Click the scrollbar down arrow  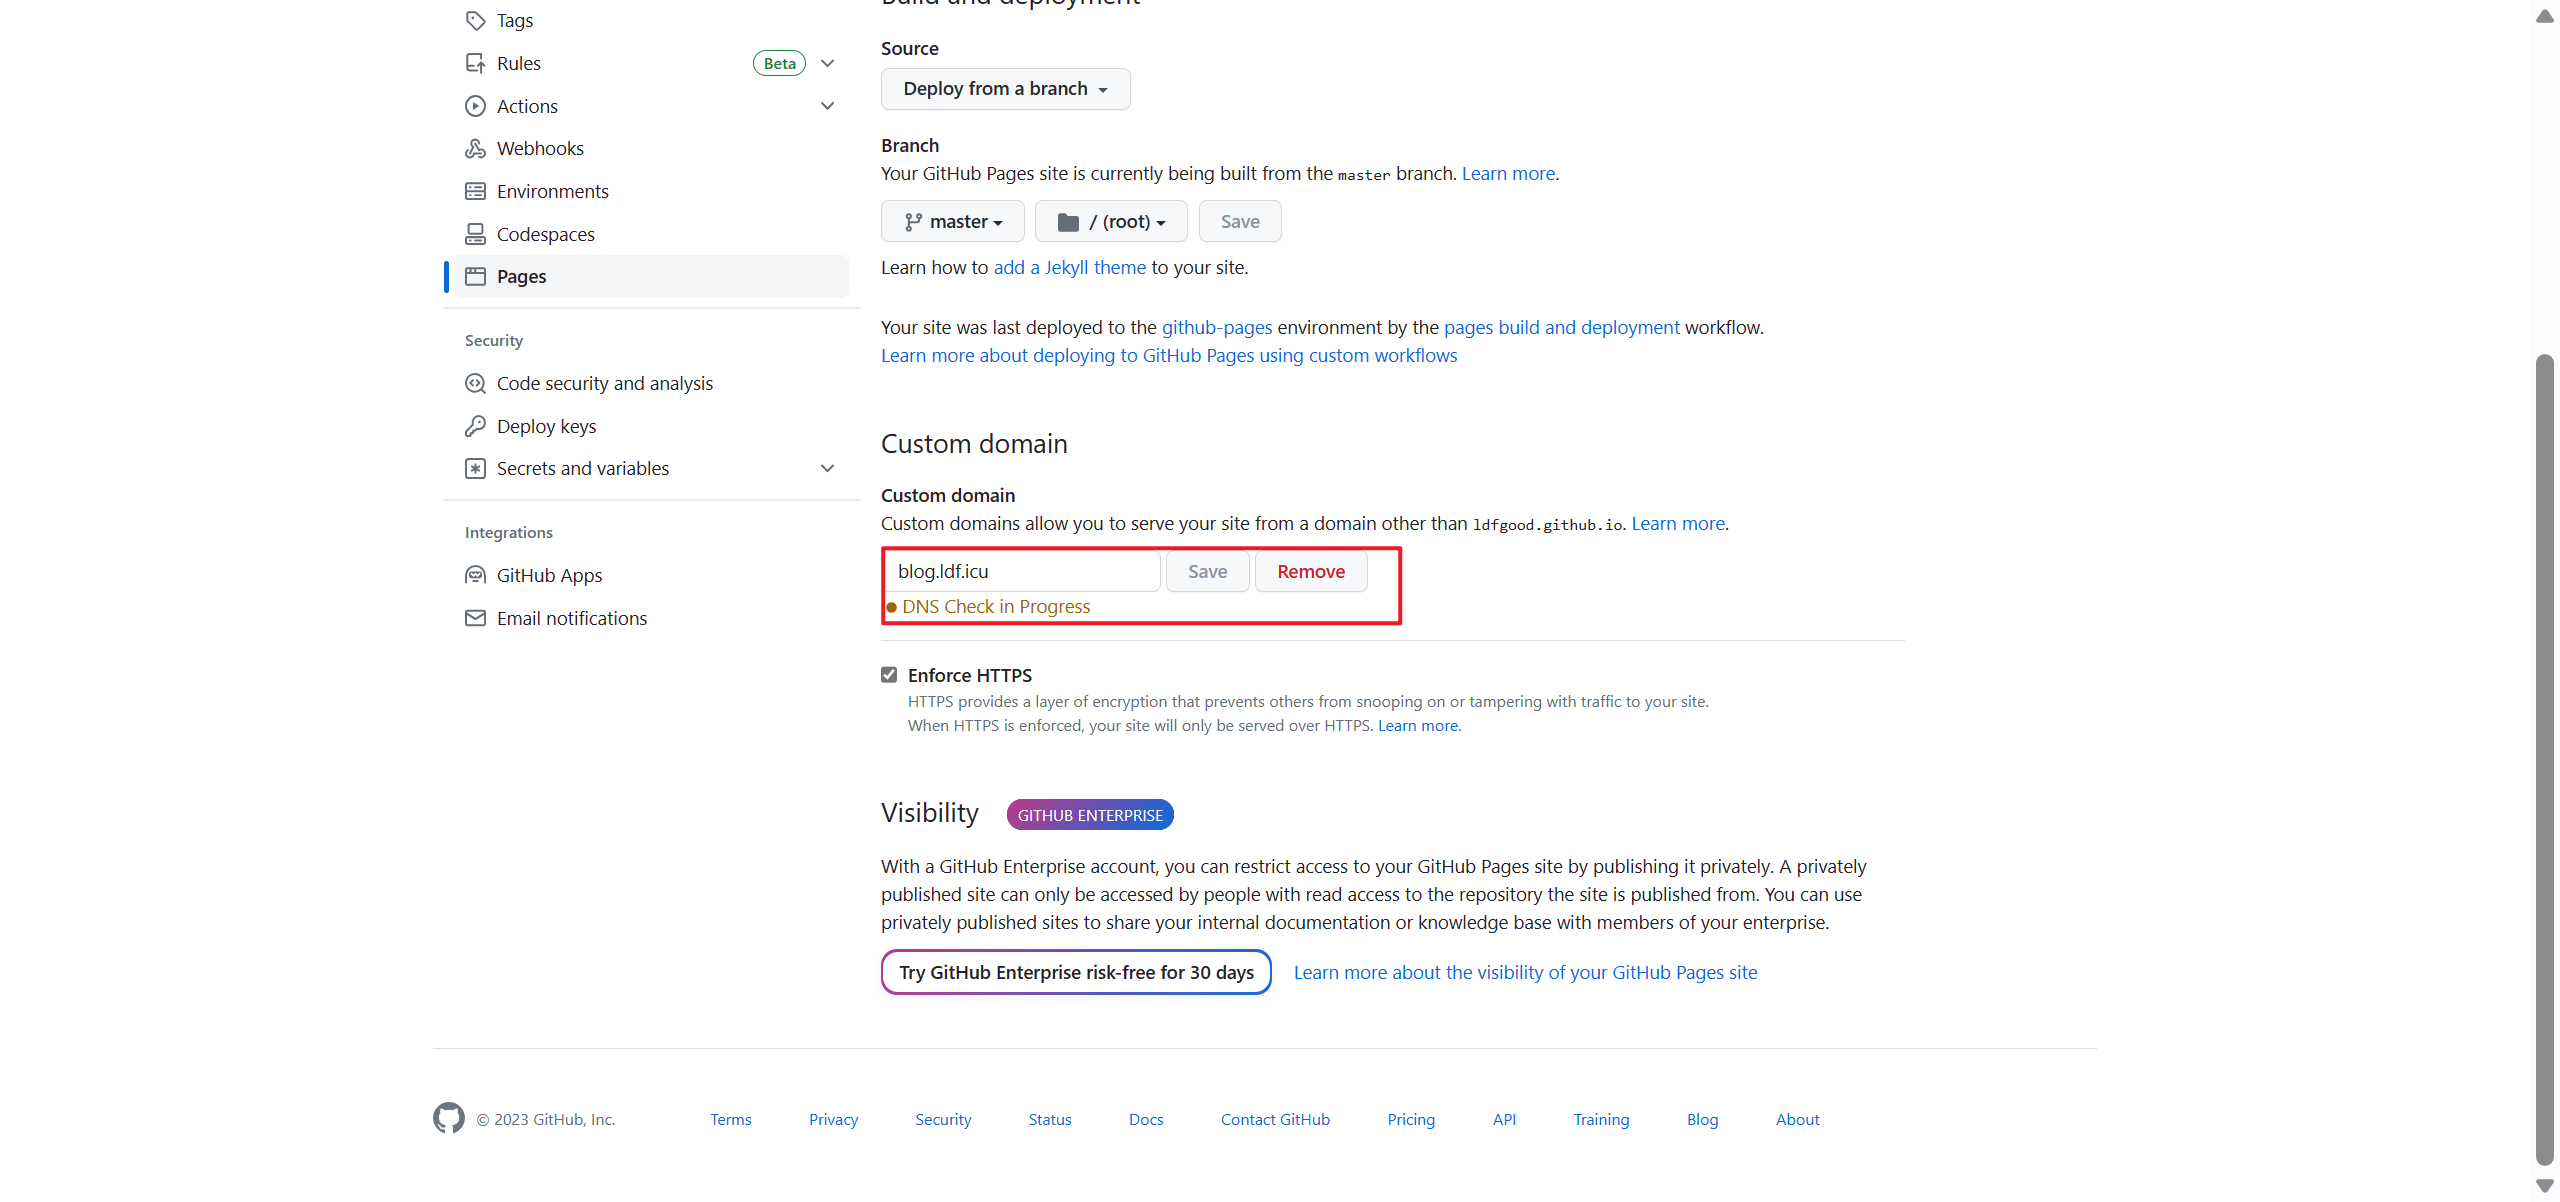(2544, 1185)
